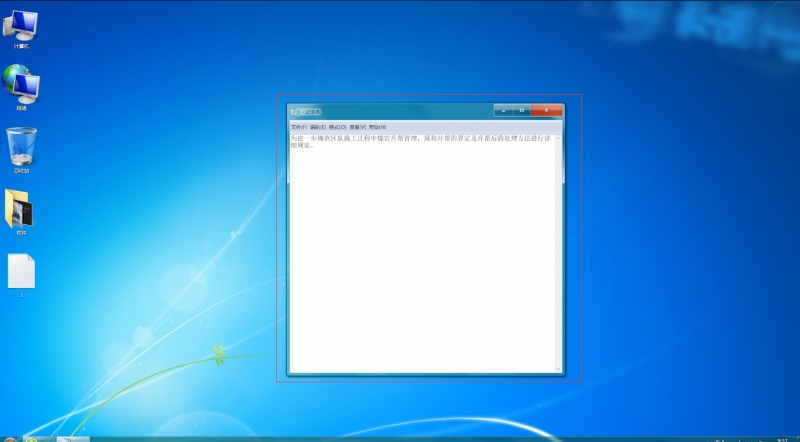Select the text file named 1 on desktop

[21, 275]
